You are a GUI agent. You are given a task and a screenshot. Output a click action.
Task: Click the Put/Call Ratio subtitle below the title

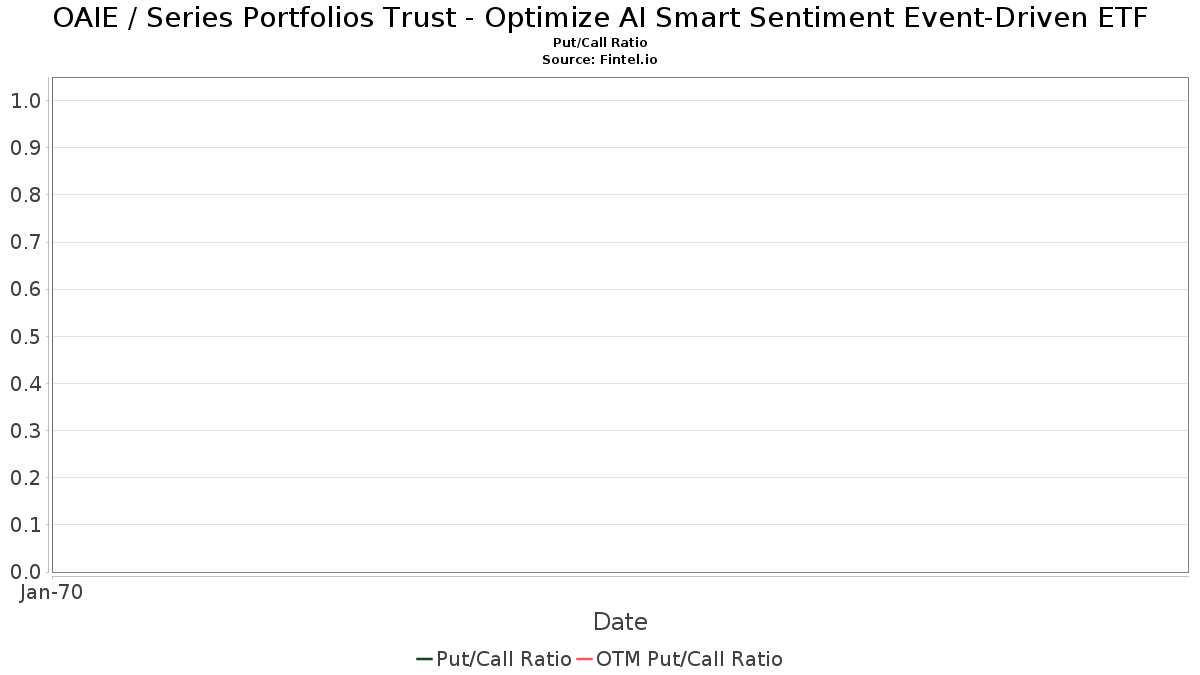click(x=600, y=43)
